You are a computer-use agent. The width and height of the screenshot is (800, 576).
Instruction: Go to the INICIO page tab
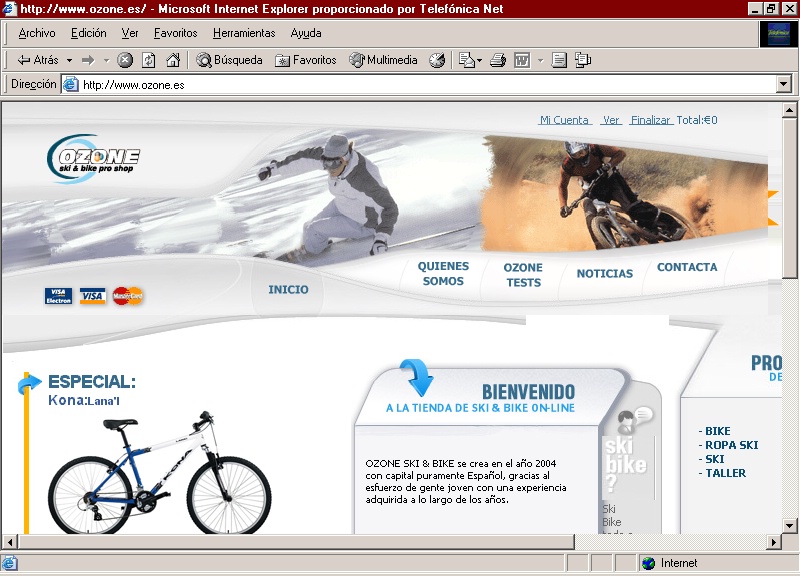[x=288, y=290]
